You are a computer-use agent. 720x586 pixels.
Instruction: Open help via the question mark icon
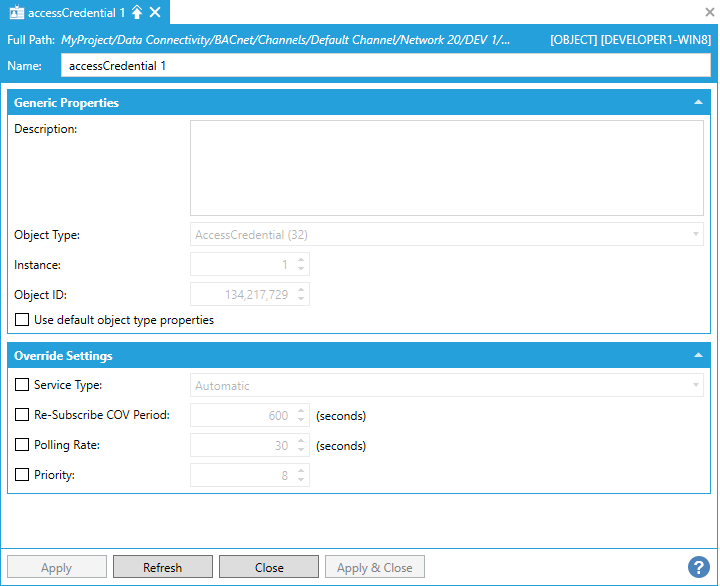tap(698, 567)
